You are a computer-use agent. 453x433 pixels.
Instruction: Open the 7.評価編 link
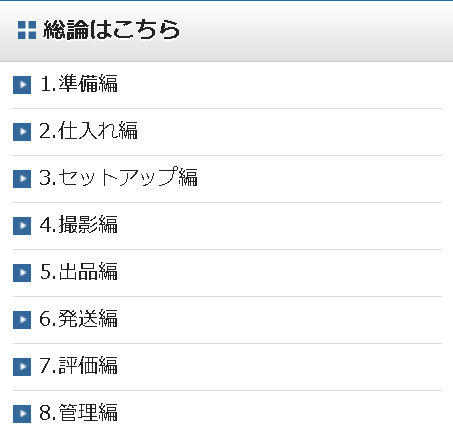79,366
